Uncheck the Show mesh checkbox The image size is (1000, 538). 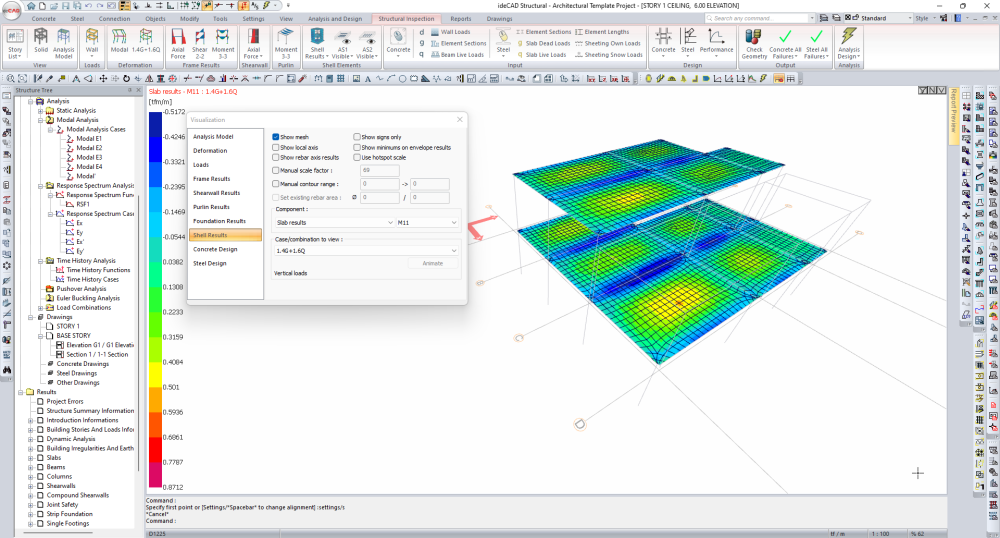[276, 136]
